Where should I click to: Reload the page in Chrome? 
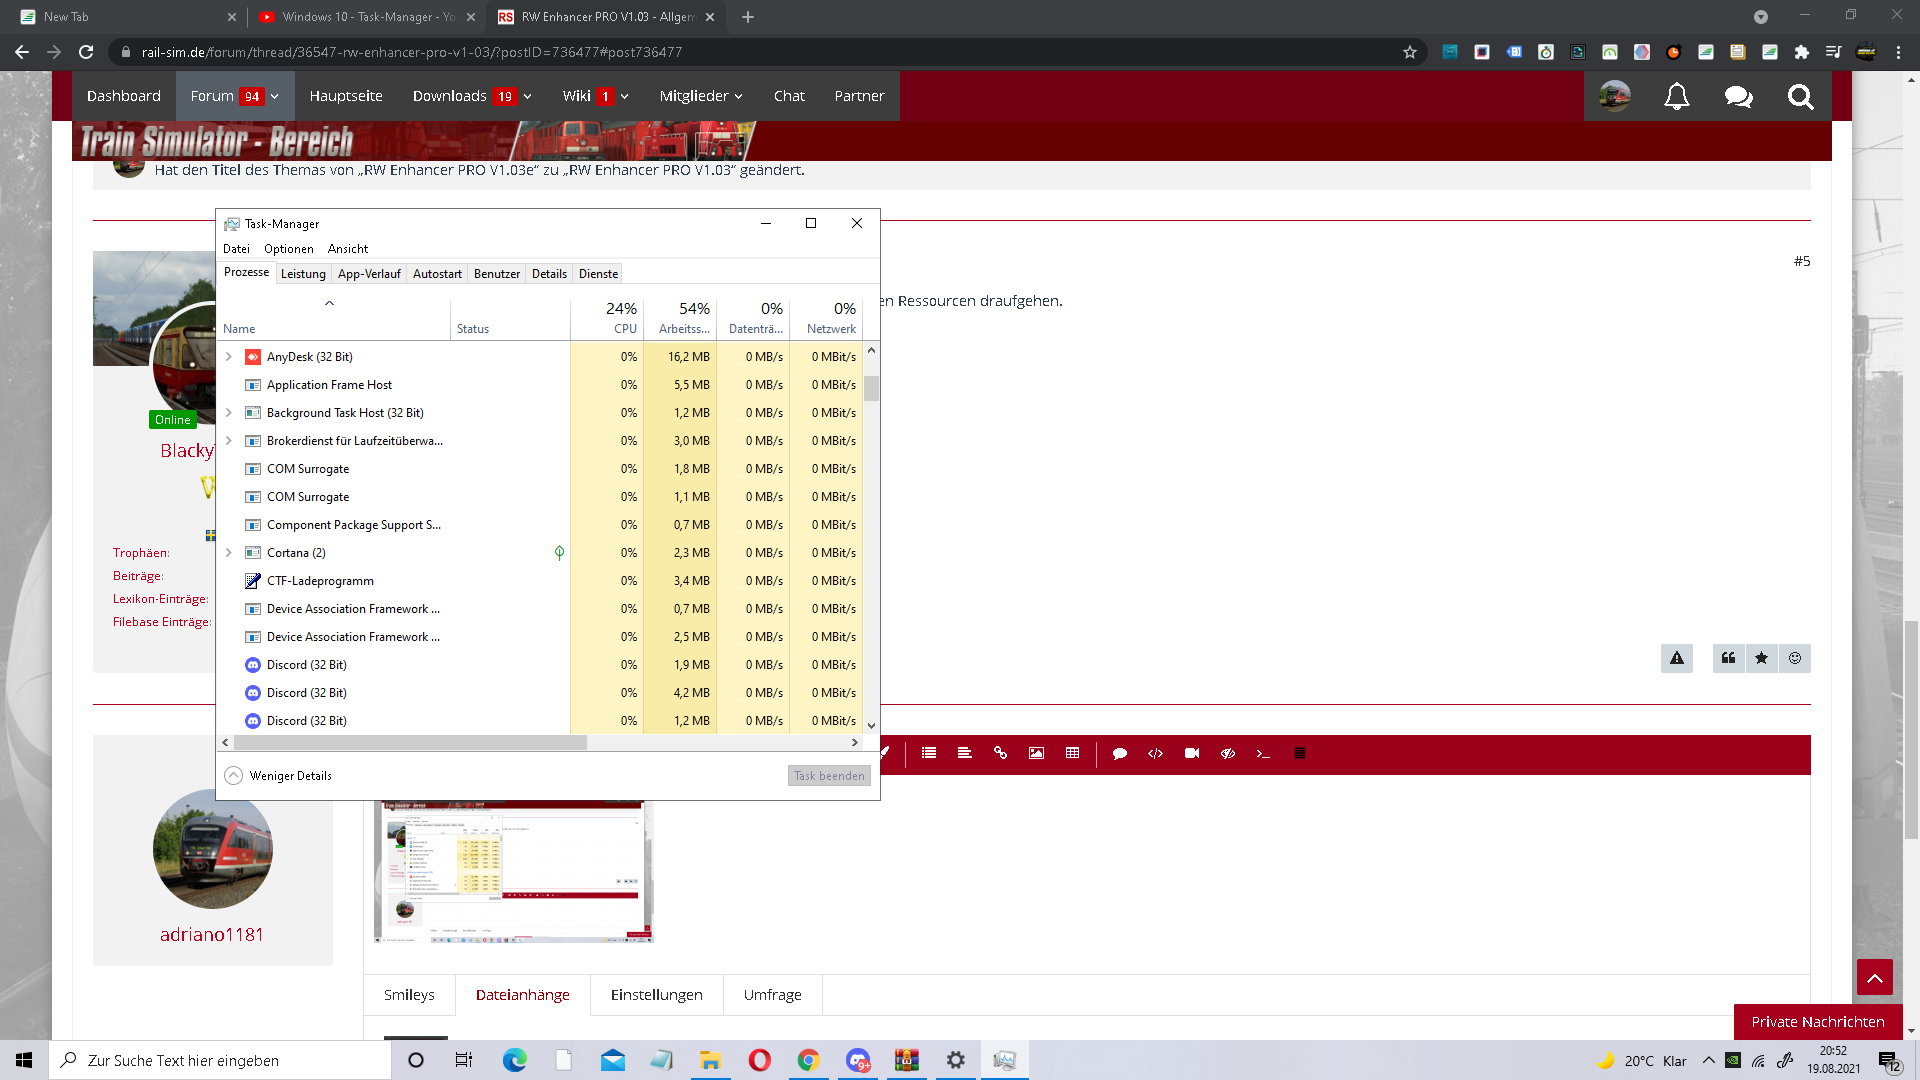[86, 52]
